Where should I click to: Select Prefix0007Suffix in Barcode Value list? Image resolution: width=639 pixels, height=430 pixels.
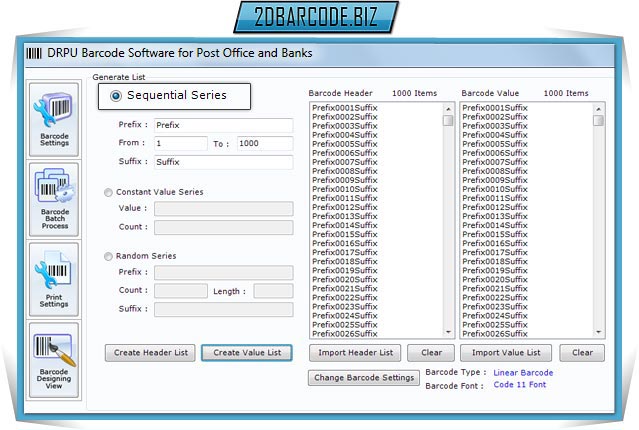495,162
